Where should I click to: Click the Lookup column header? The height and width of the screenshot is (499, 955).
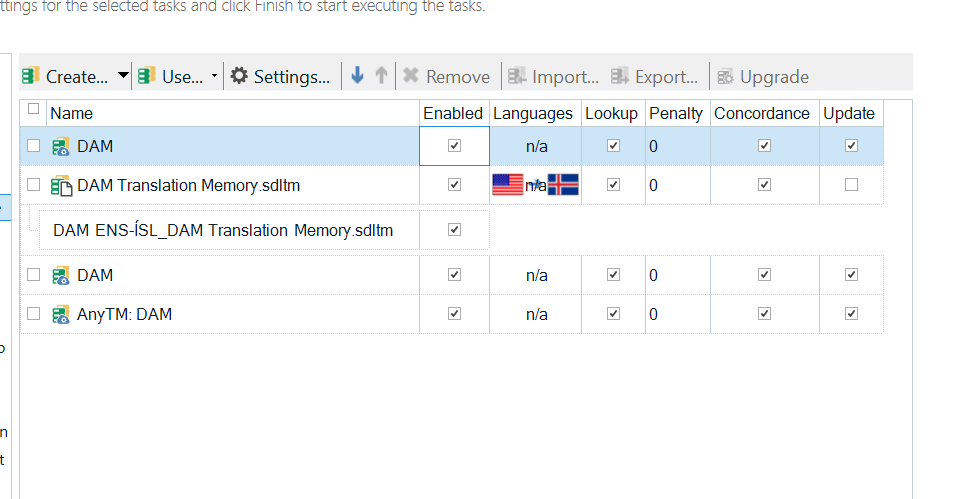[611, 114]
